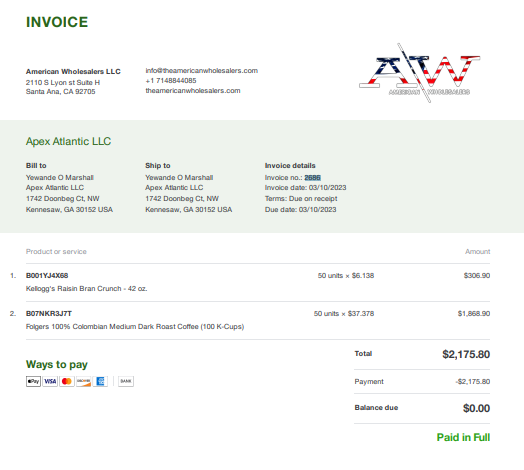Click the Discover card icon
The width and height of the screenshot is (524, 470).
coord(84,381)
